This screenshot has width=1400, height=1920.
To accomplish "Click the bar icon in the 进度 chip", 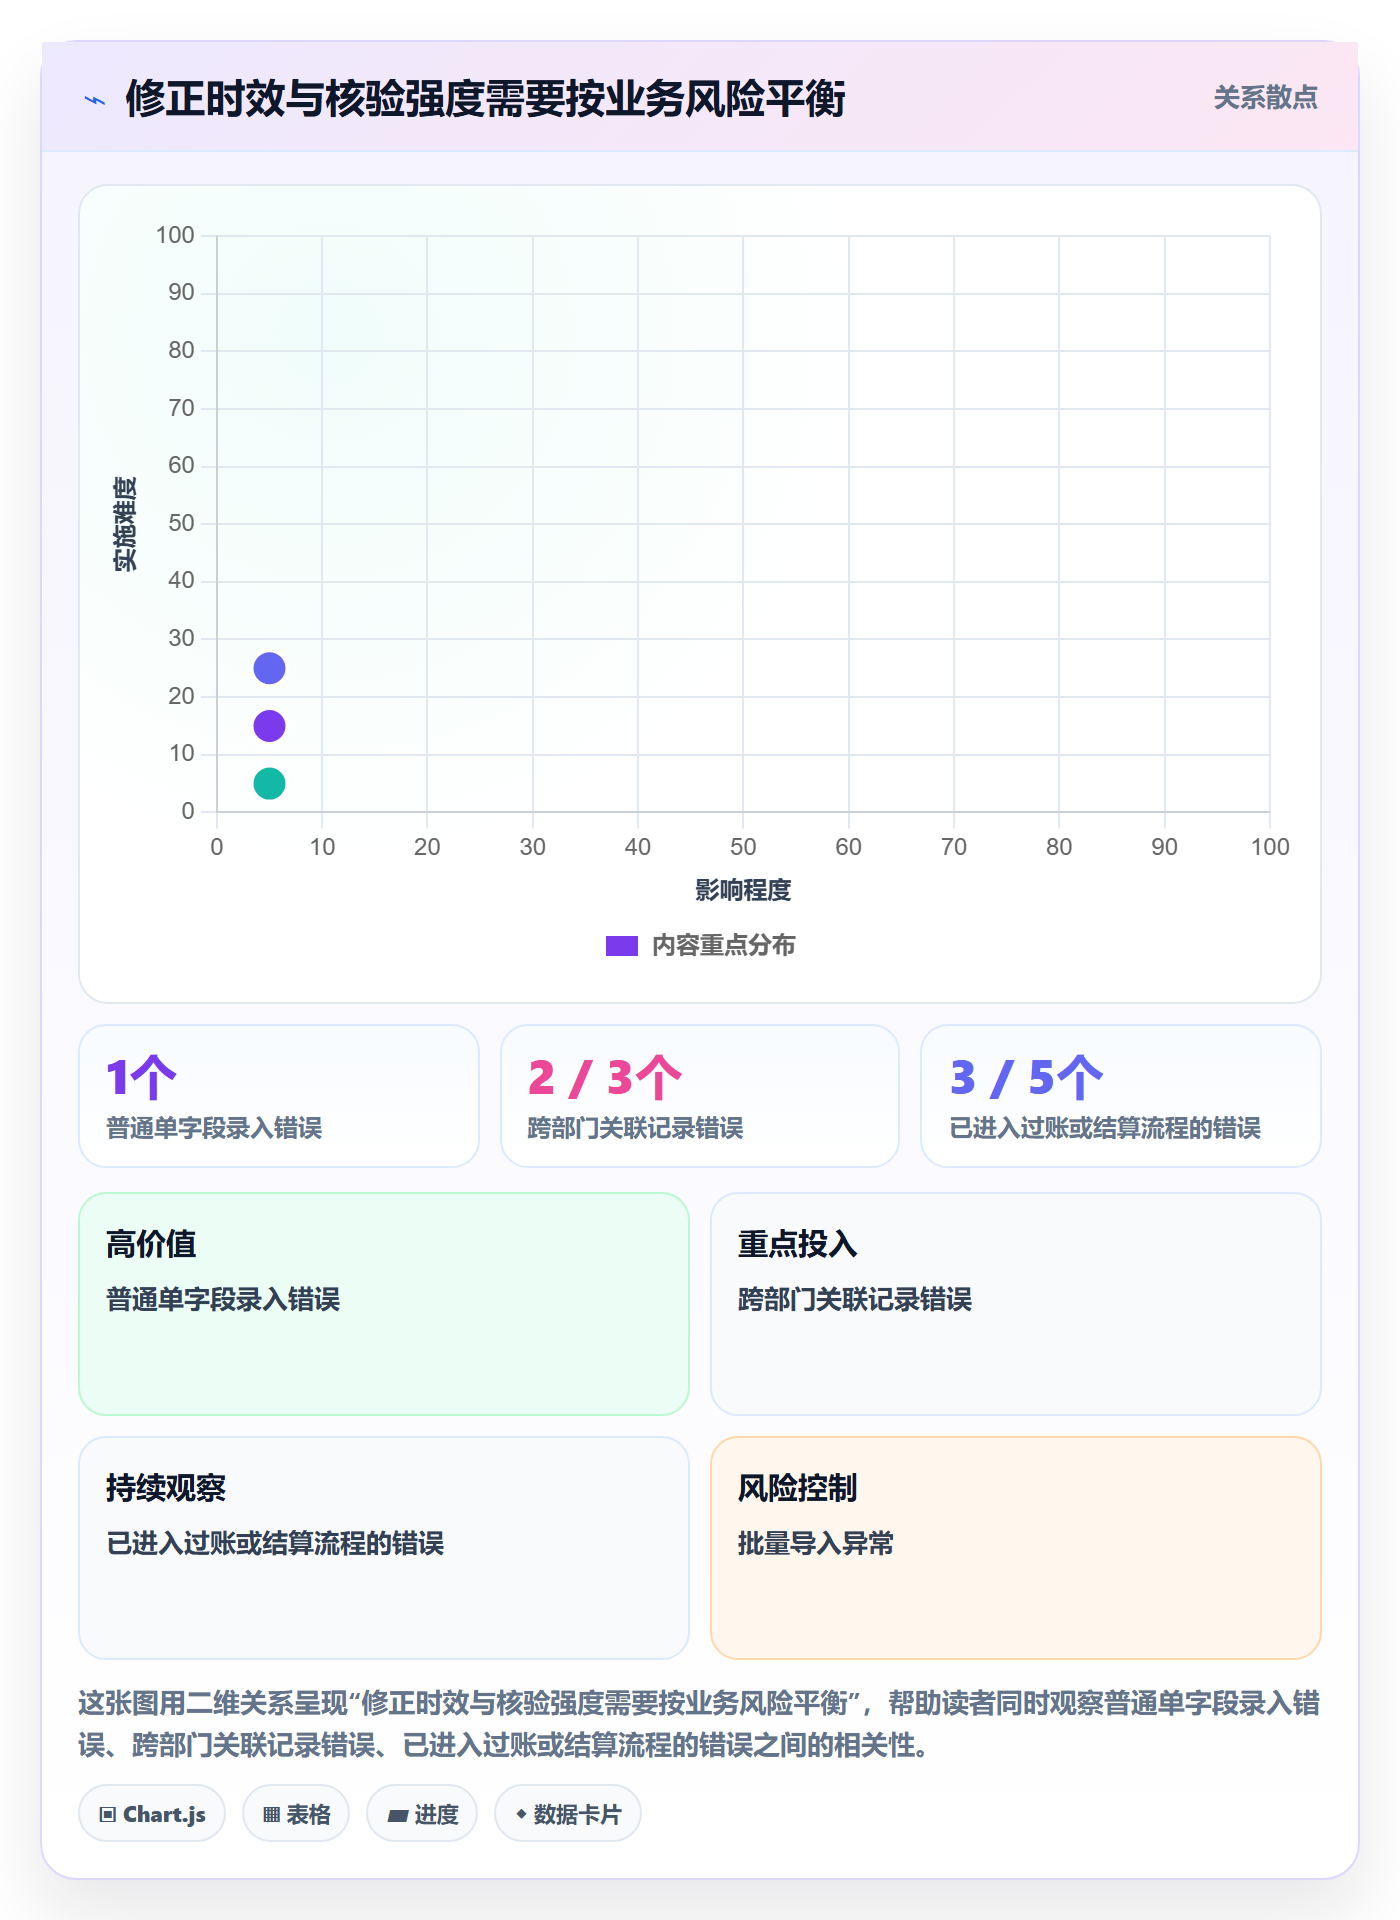I will point(397,1816).
